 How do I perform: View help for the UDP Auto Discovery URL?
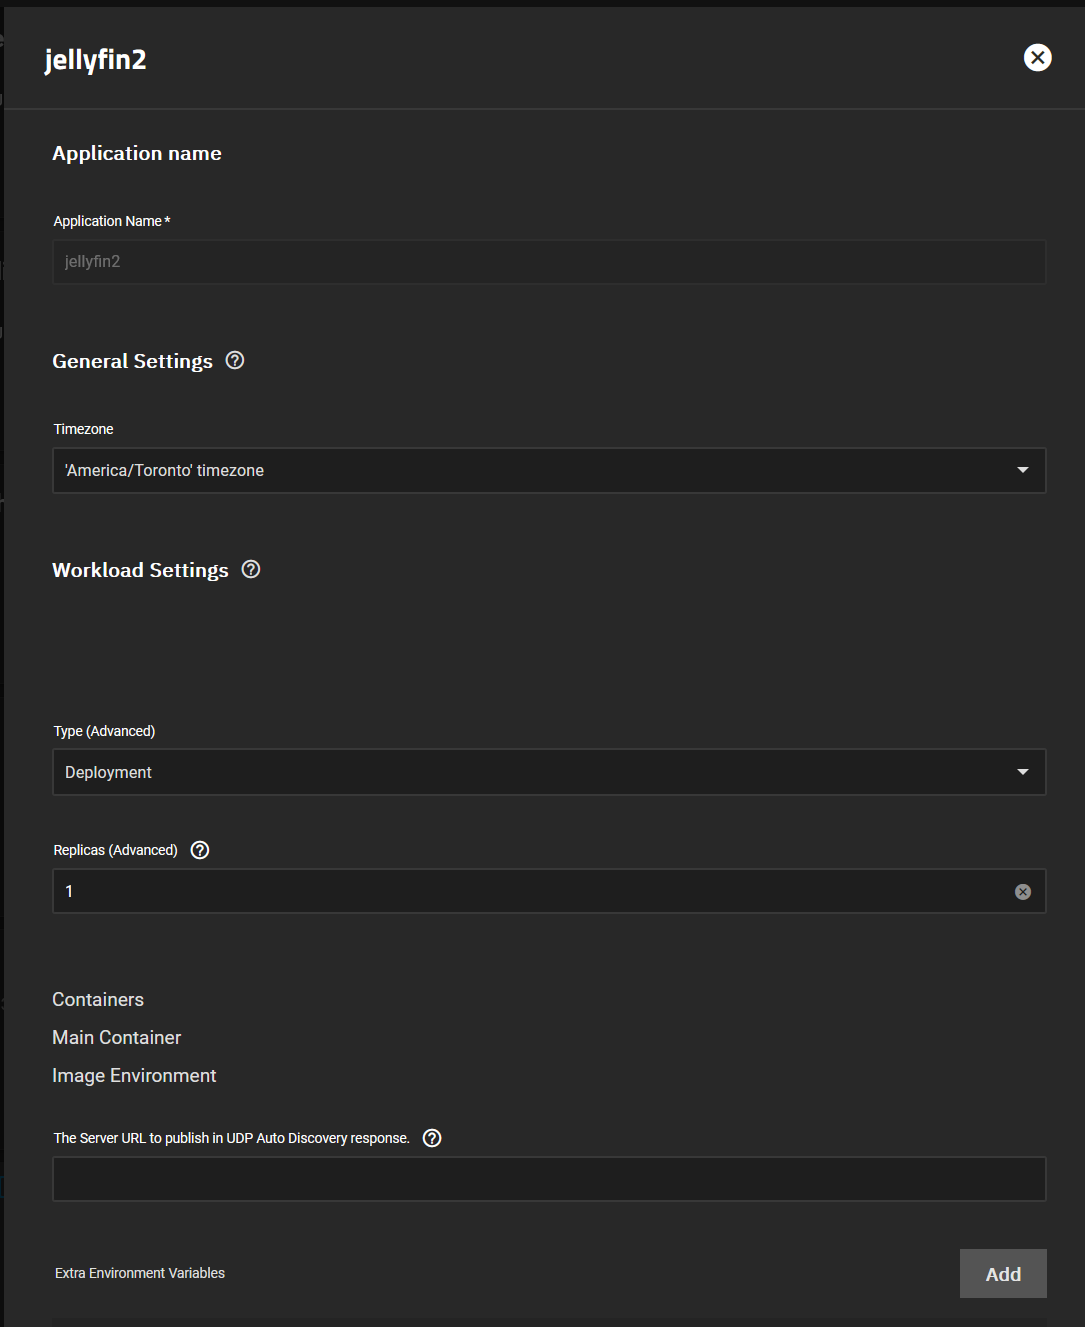431,1137
